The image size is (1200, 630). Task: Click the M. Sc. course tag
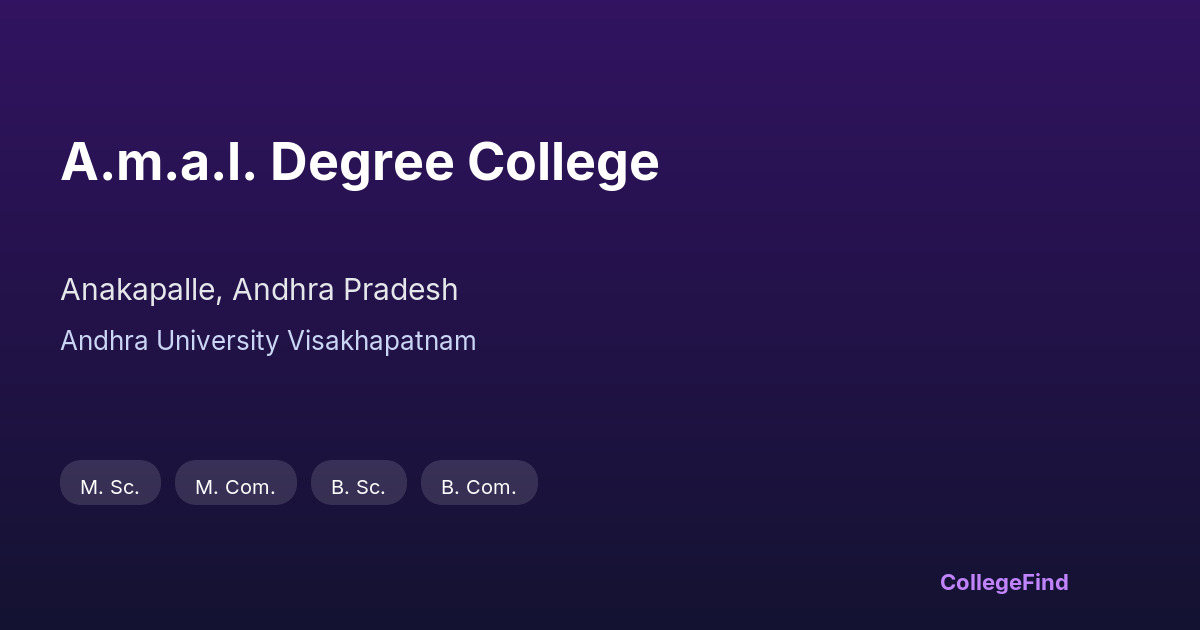click(110, 487)
